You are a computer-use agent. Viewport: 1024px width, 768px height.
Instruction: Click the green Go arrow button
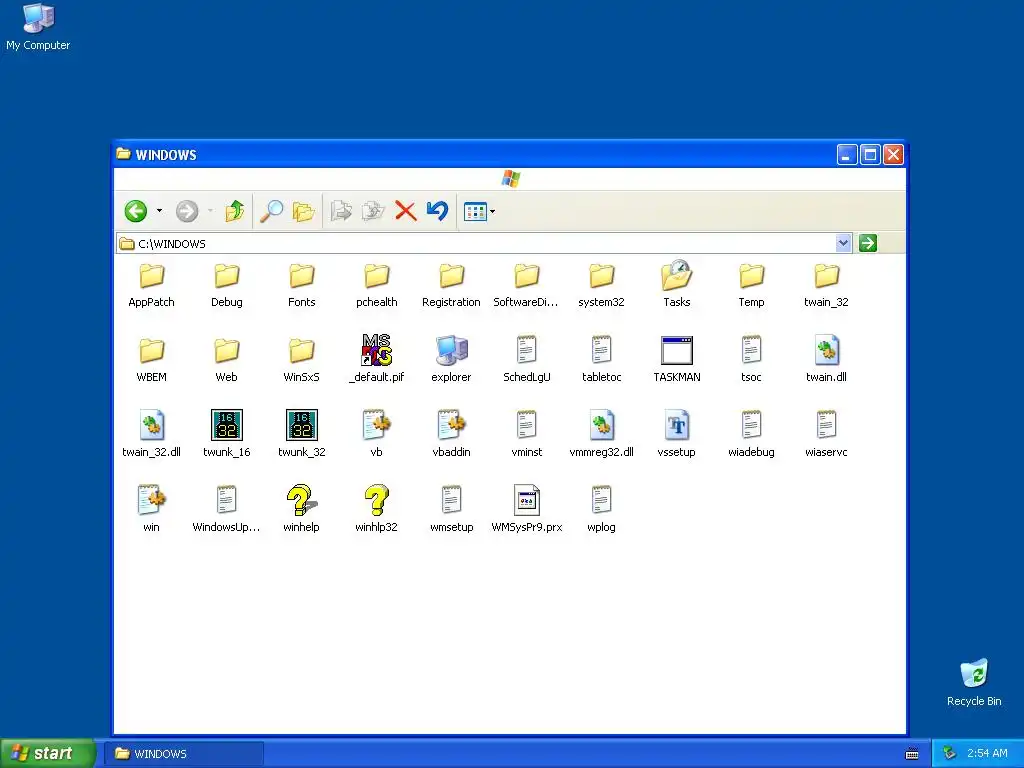867,243
